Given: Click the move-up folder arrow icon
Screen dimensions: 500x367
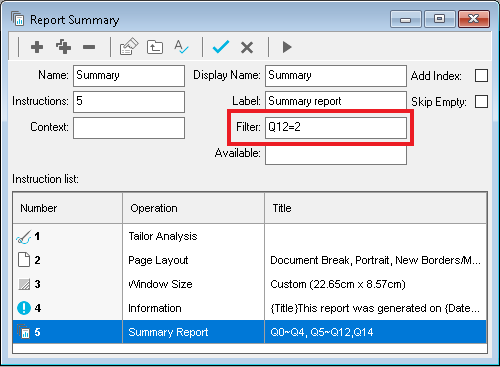Looking at the screenshot, I should (x=155, y=47).
